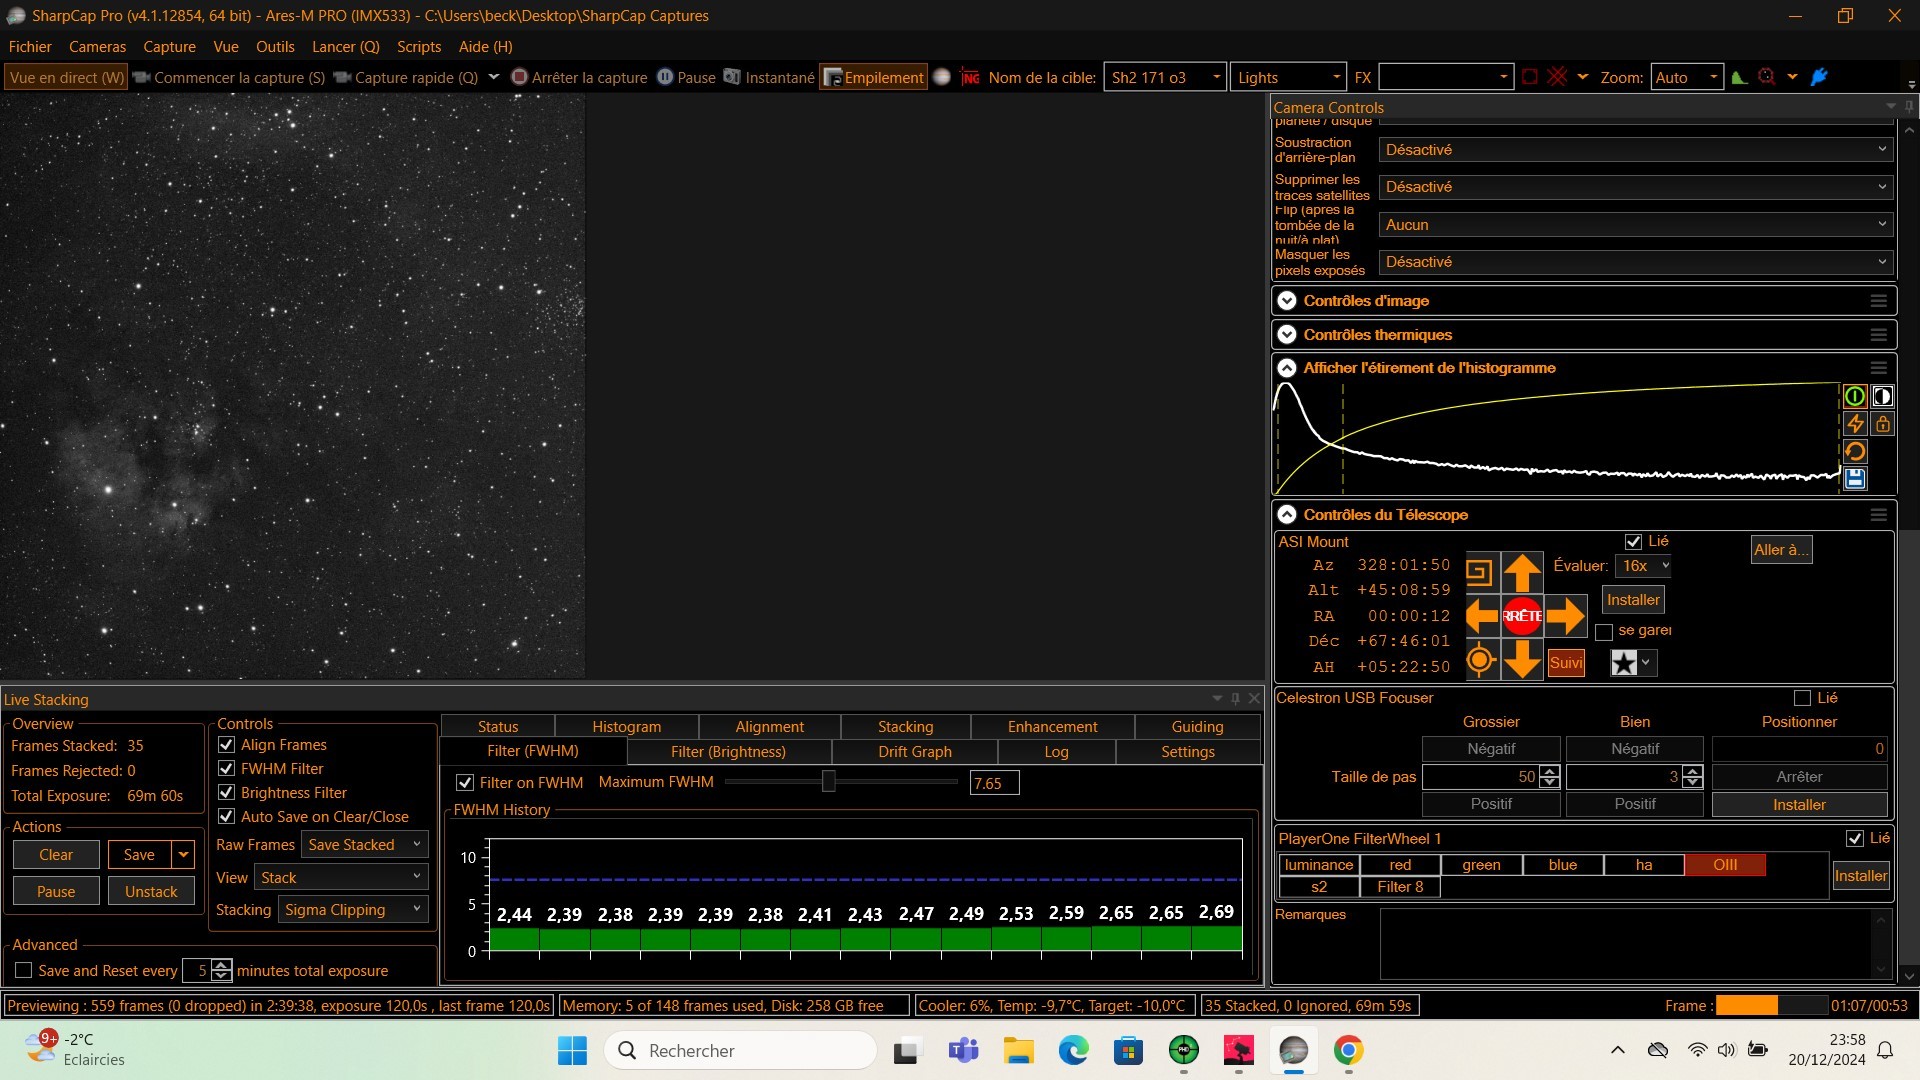The height and width of the screenshot is (1080, 1920).
Task: Open the Outils menu
Action: point(275,47)
